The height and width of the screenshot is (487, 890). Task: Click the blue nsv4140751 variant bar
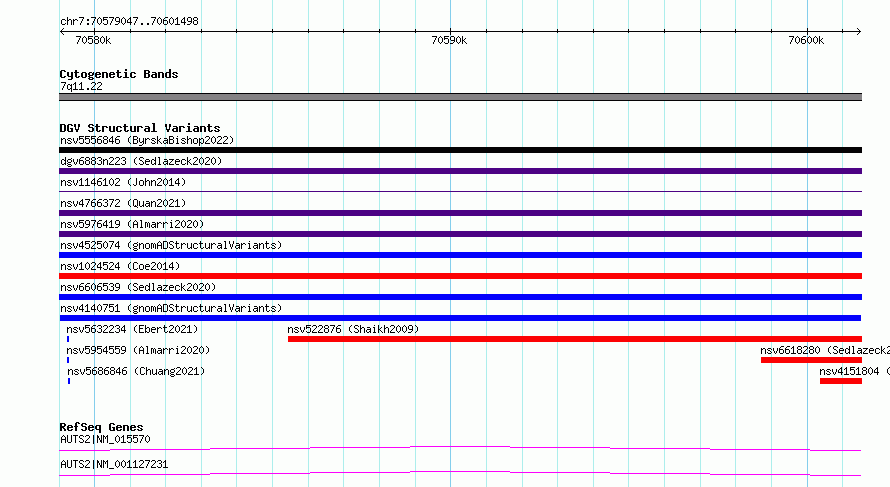pyautogui.click(x=460, y=318)
